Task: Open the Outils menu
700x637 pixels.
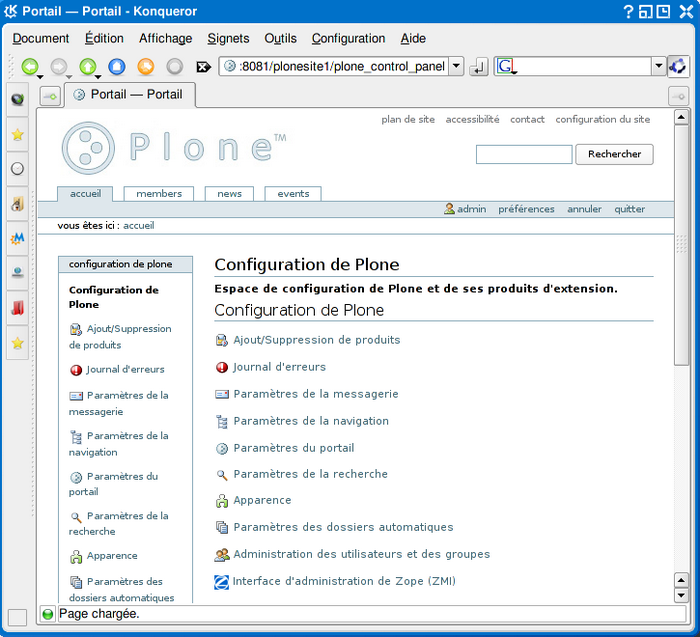Action: (280, 39)
